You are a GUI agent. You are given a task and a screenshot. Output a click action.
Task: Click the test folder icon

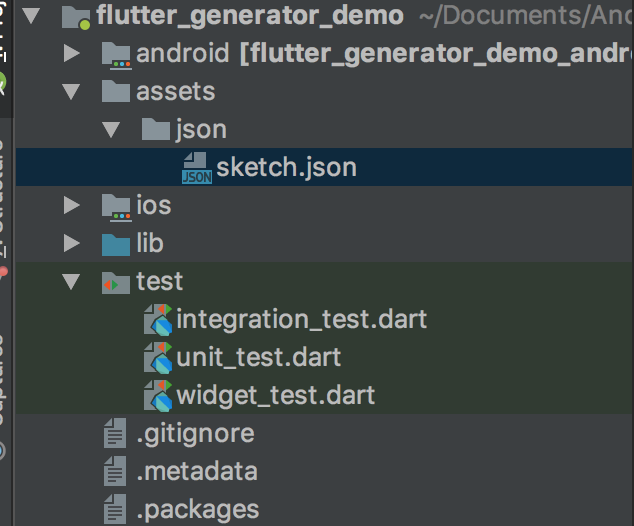pos(117,282)
